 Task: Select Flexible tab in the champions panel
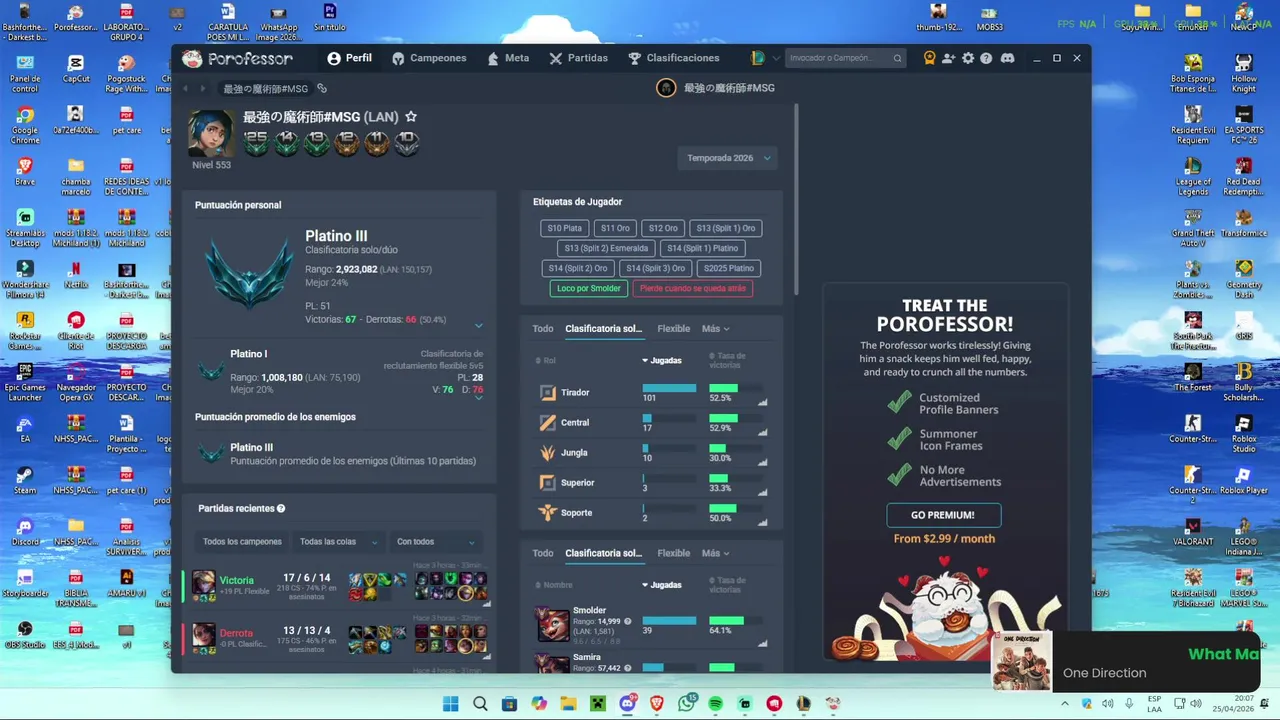pos(673,553)
